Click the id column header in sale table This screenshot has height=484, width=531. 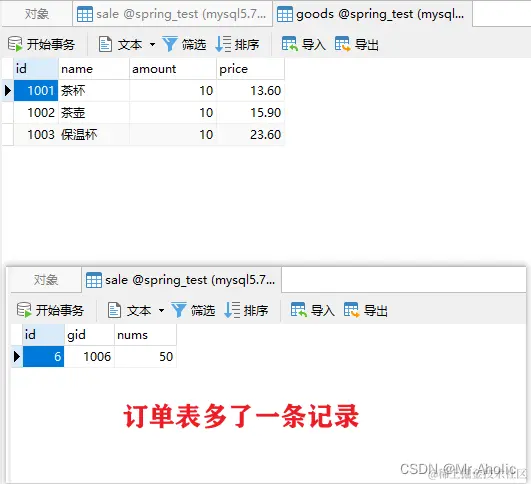click(x=43, y=335)
